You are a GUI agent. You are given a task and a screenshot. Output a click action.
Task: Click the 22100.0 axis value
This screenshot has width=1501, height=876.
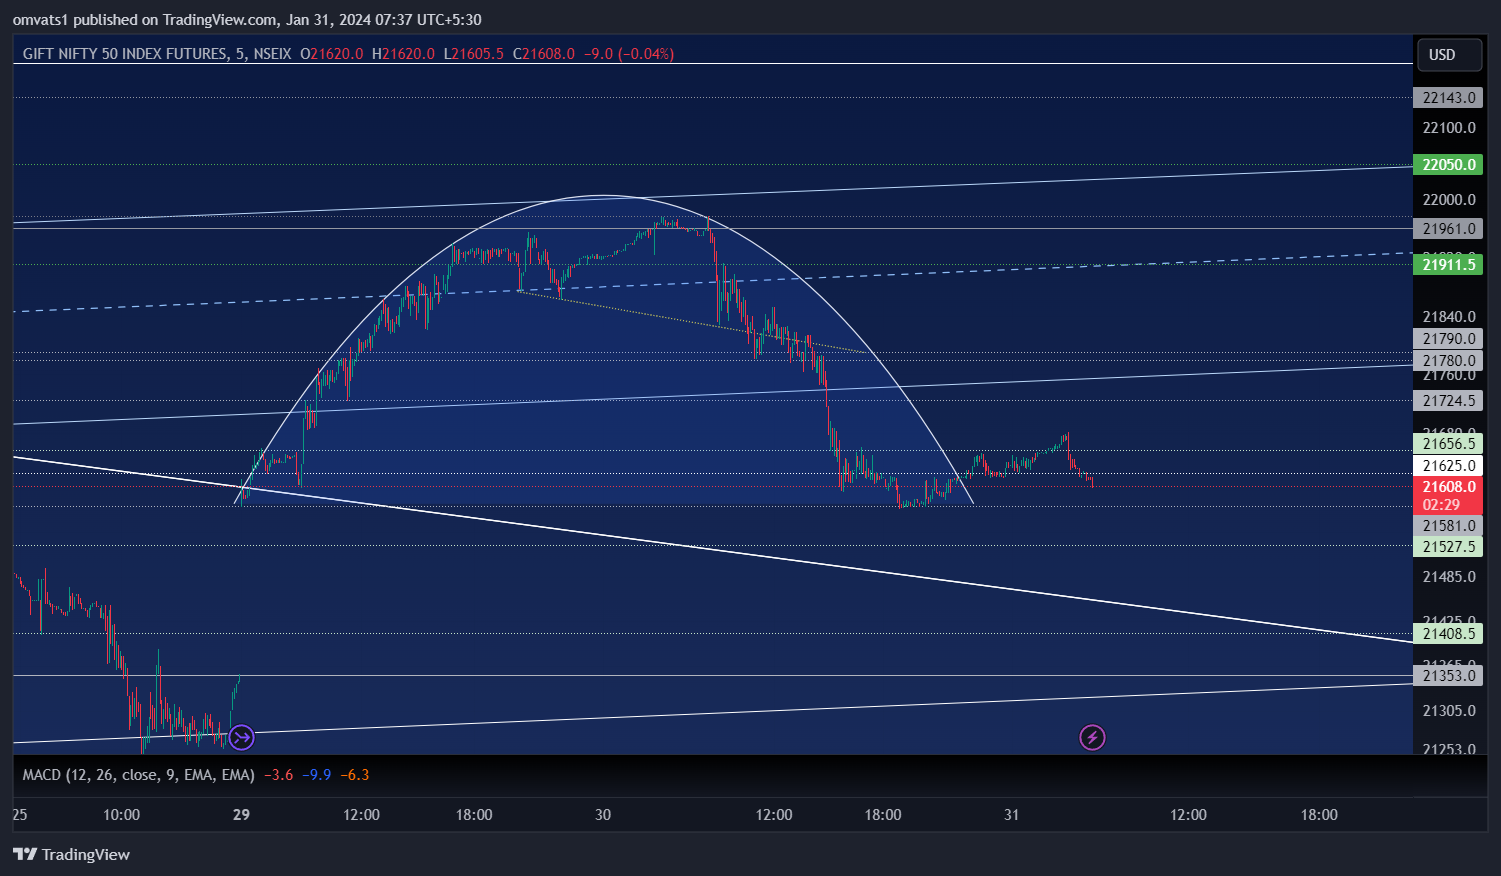point(1449,128)
